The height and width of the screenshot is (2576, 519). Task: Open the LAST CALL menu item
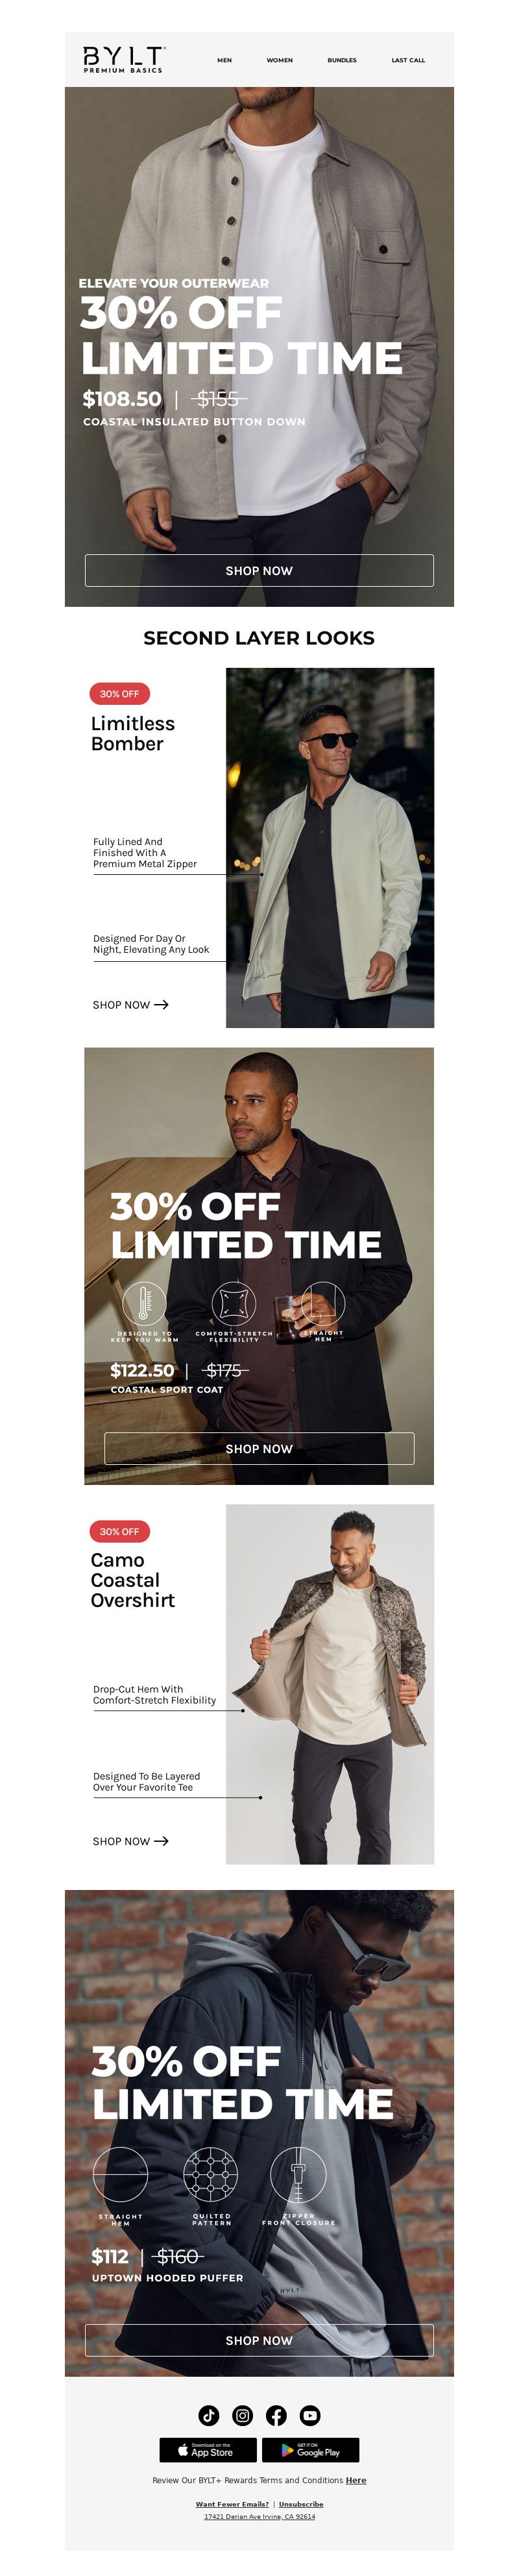[x=408, y=60]
